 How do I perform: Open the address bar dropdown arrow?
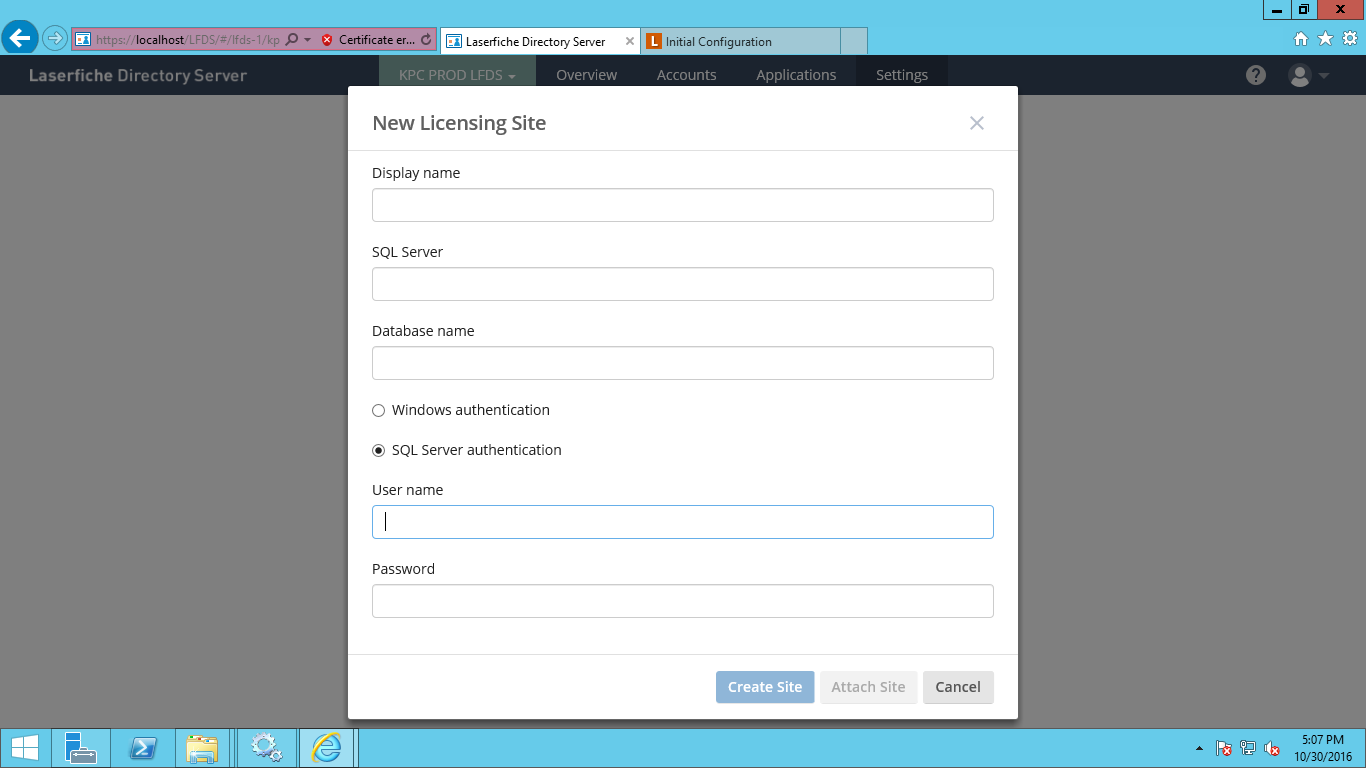(x=308, y=40)
